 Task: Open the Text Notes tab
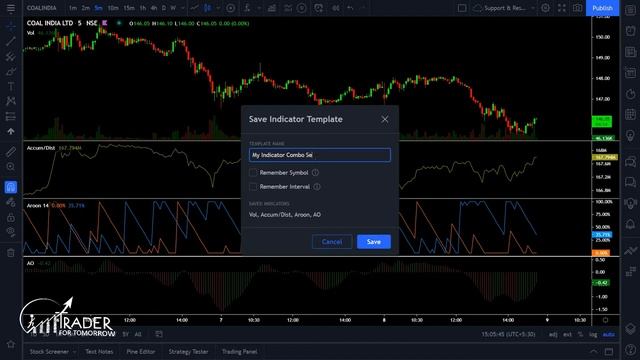(x=99, y=351)
